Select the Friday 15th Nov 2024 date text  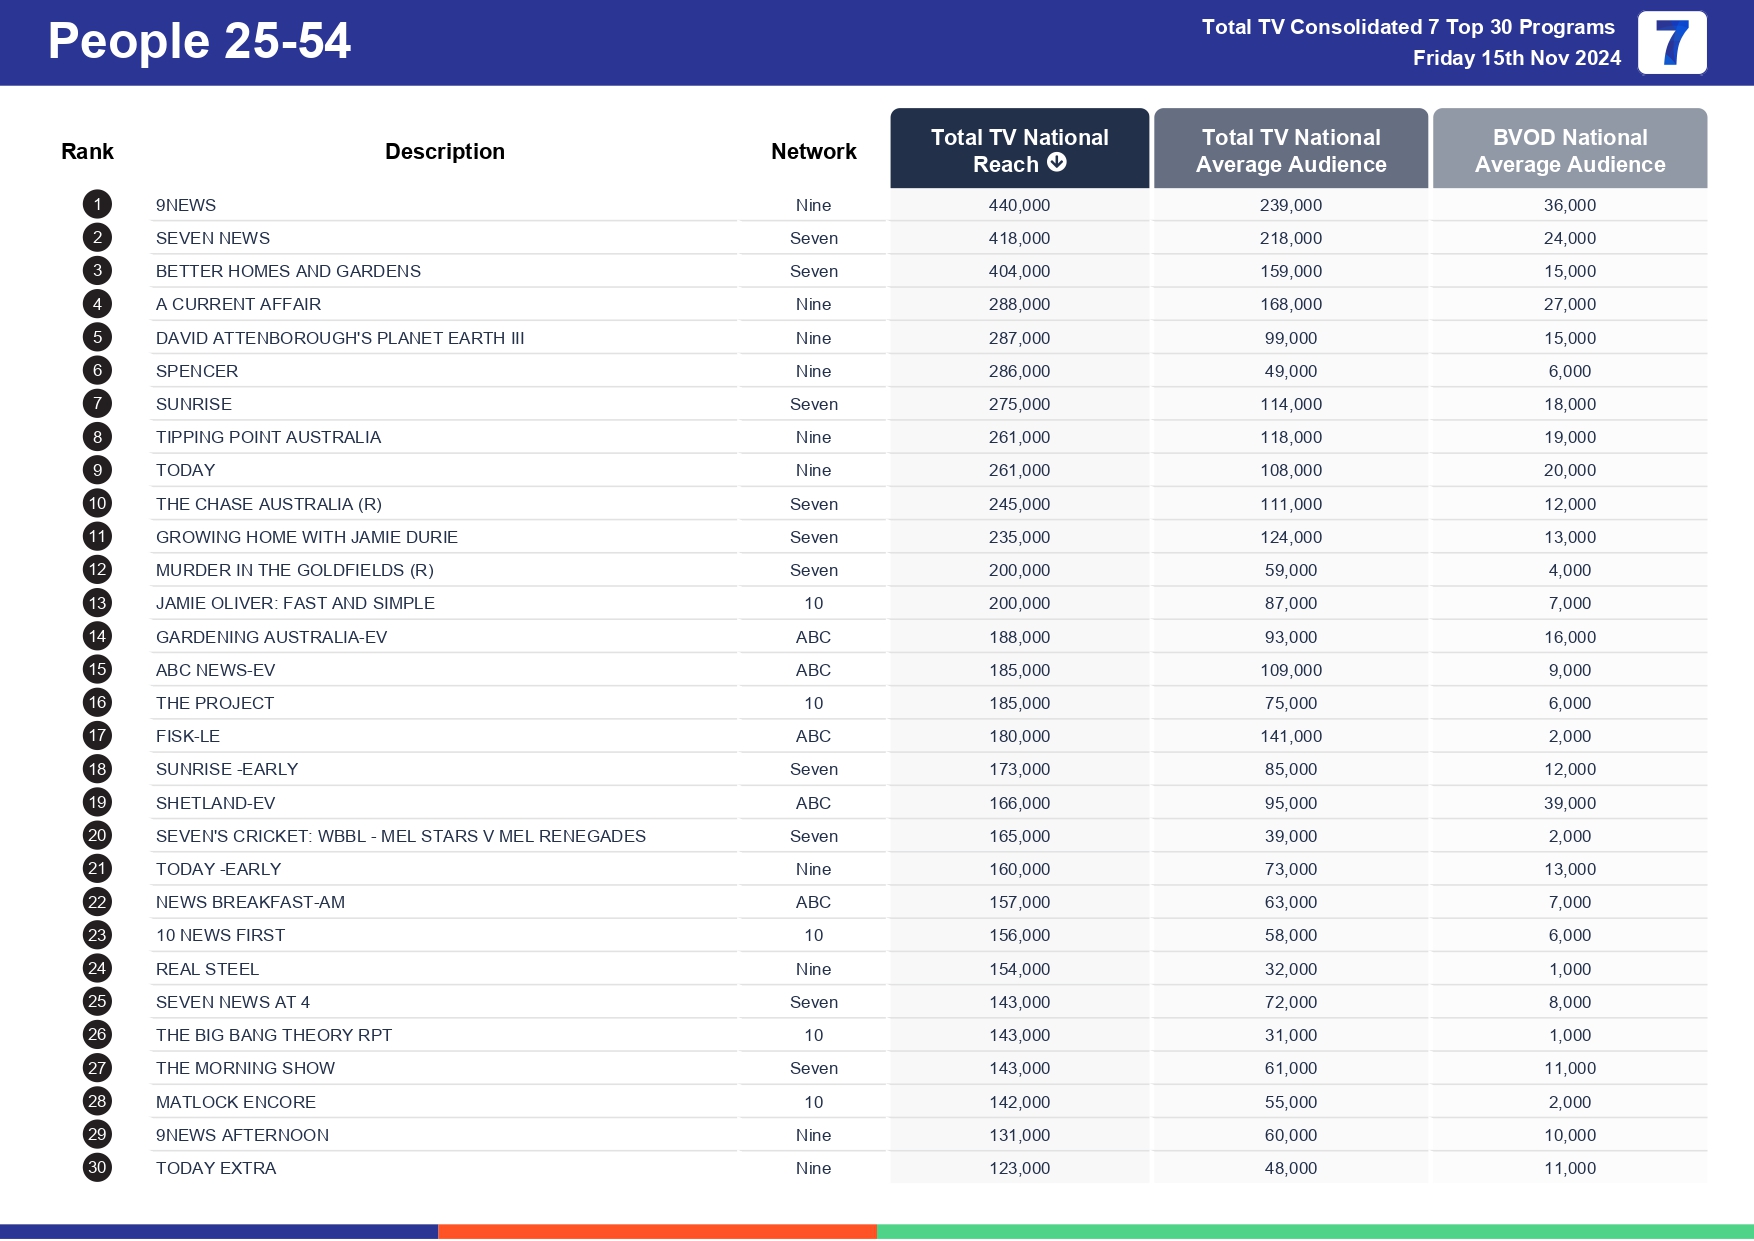click(1517, 57)
